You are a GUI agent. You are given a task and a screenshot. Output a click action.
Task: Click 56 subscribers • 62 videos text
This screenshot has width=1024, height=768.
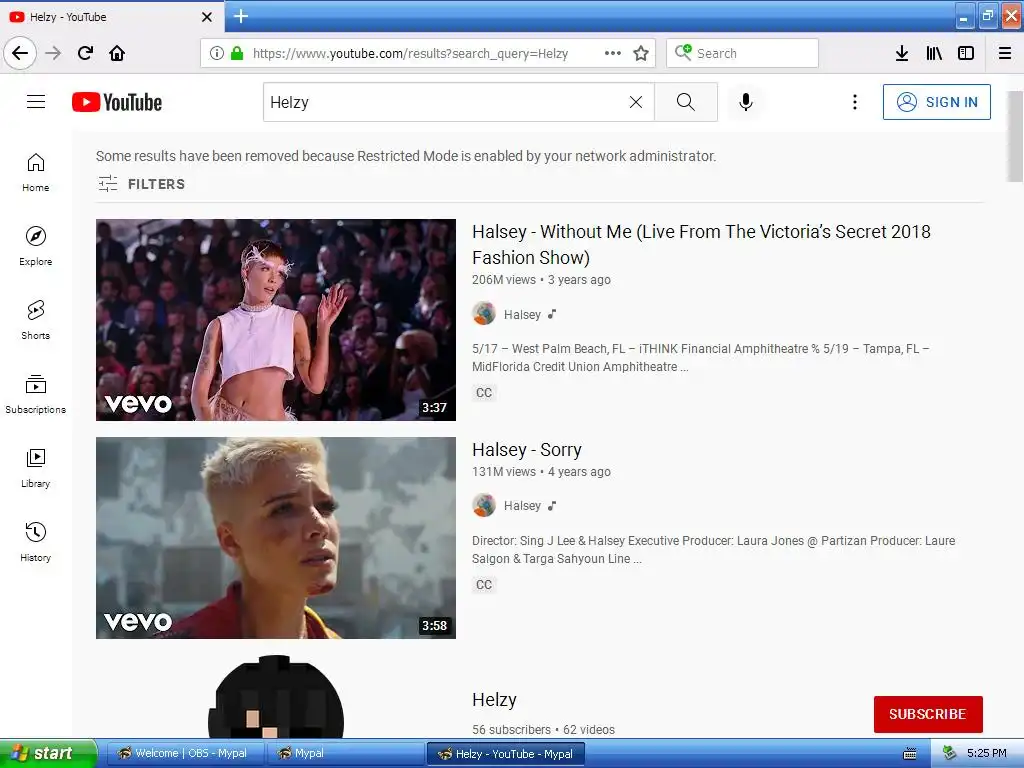click(x=543, y=729)
